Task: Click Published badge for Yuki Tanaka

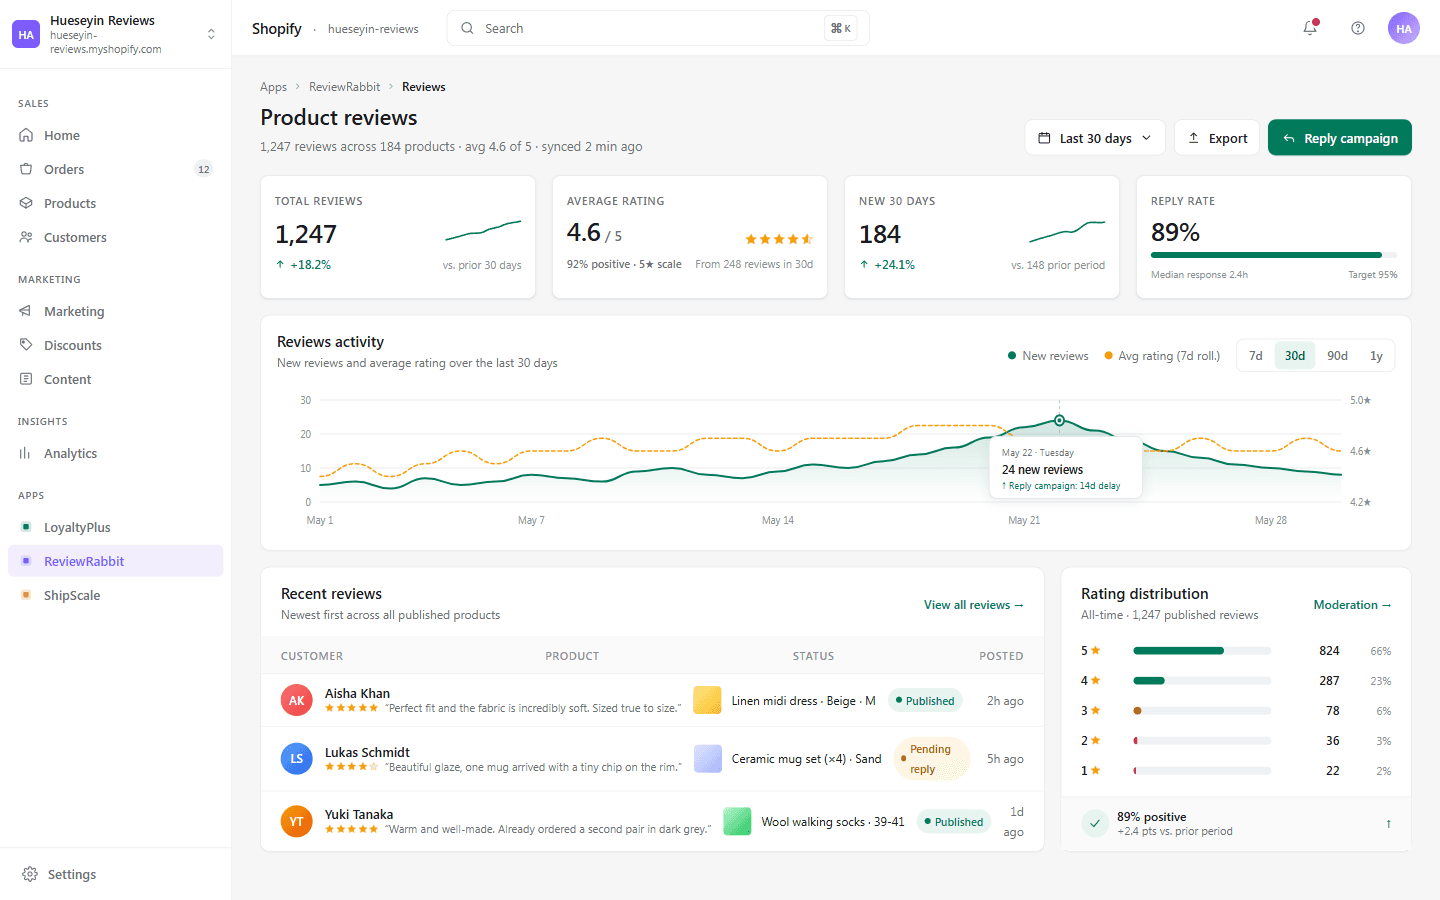Action: [x=954, y=822]
